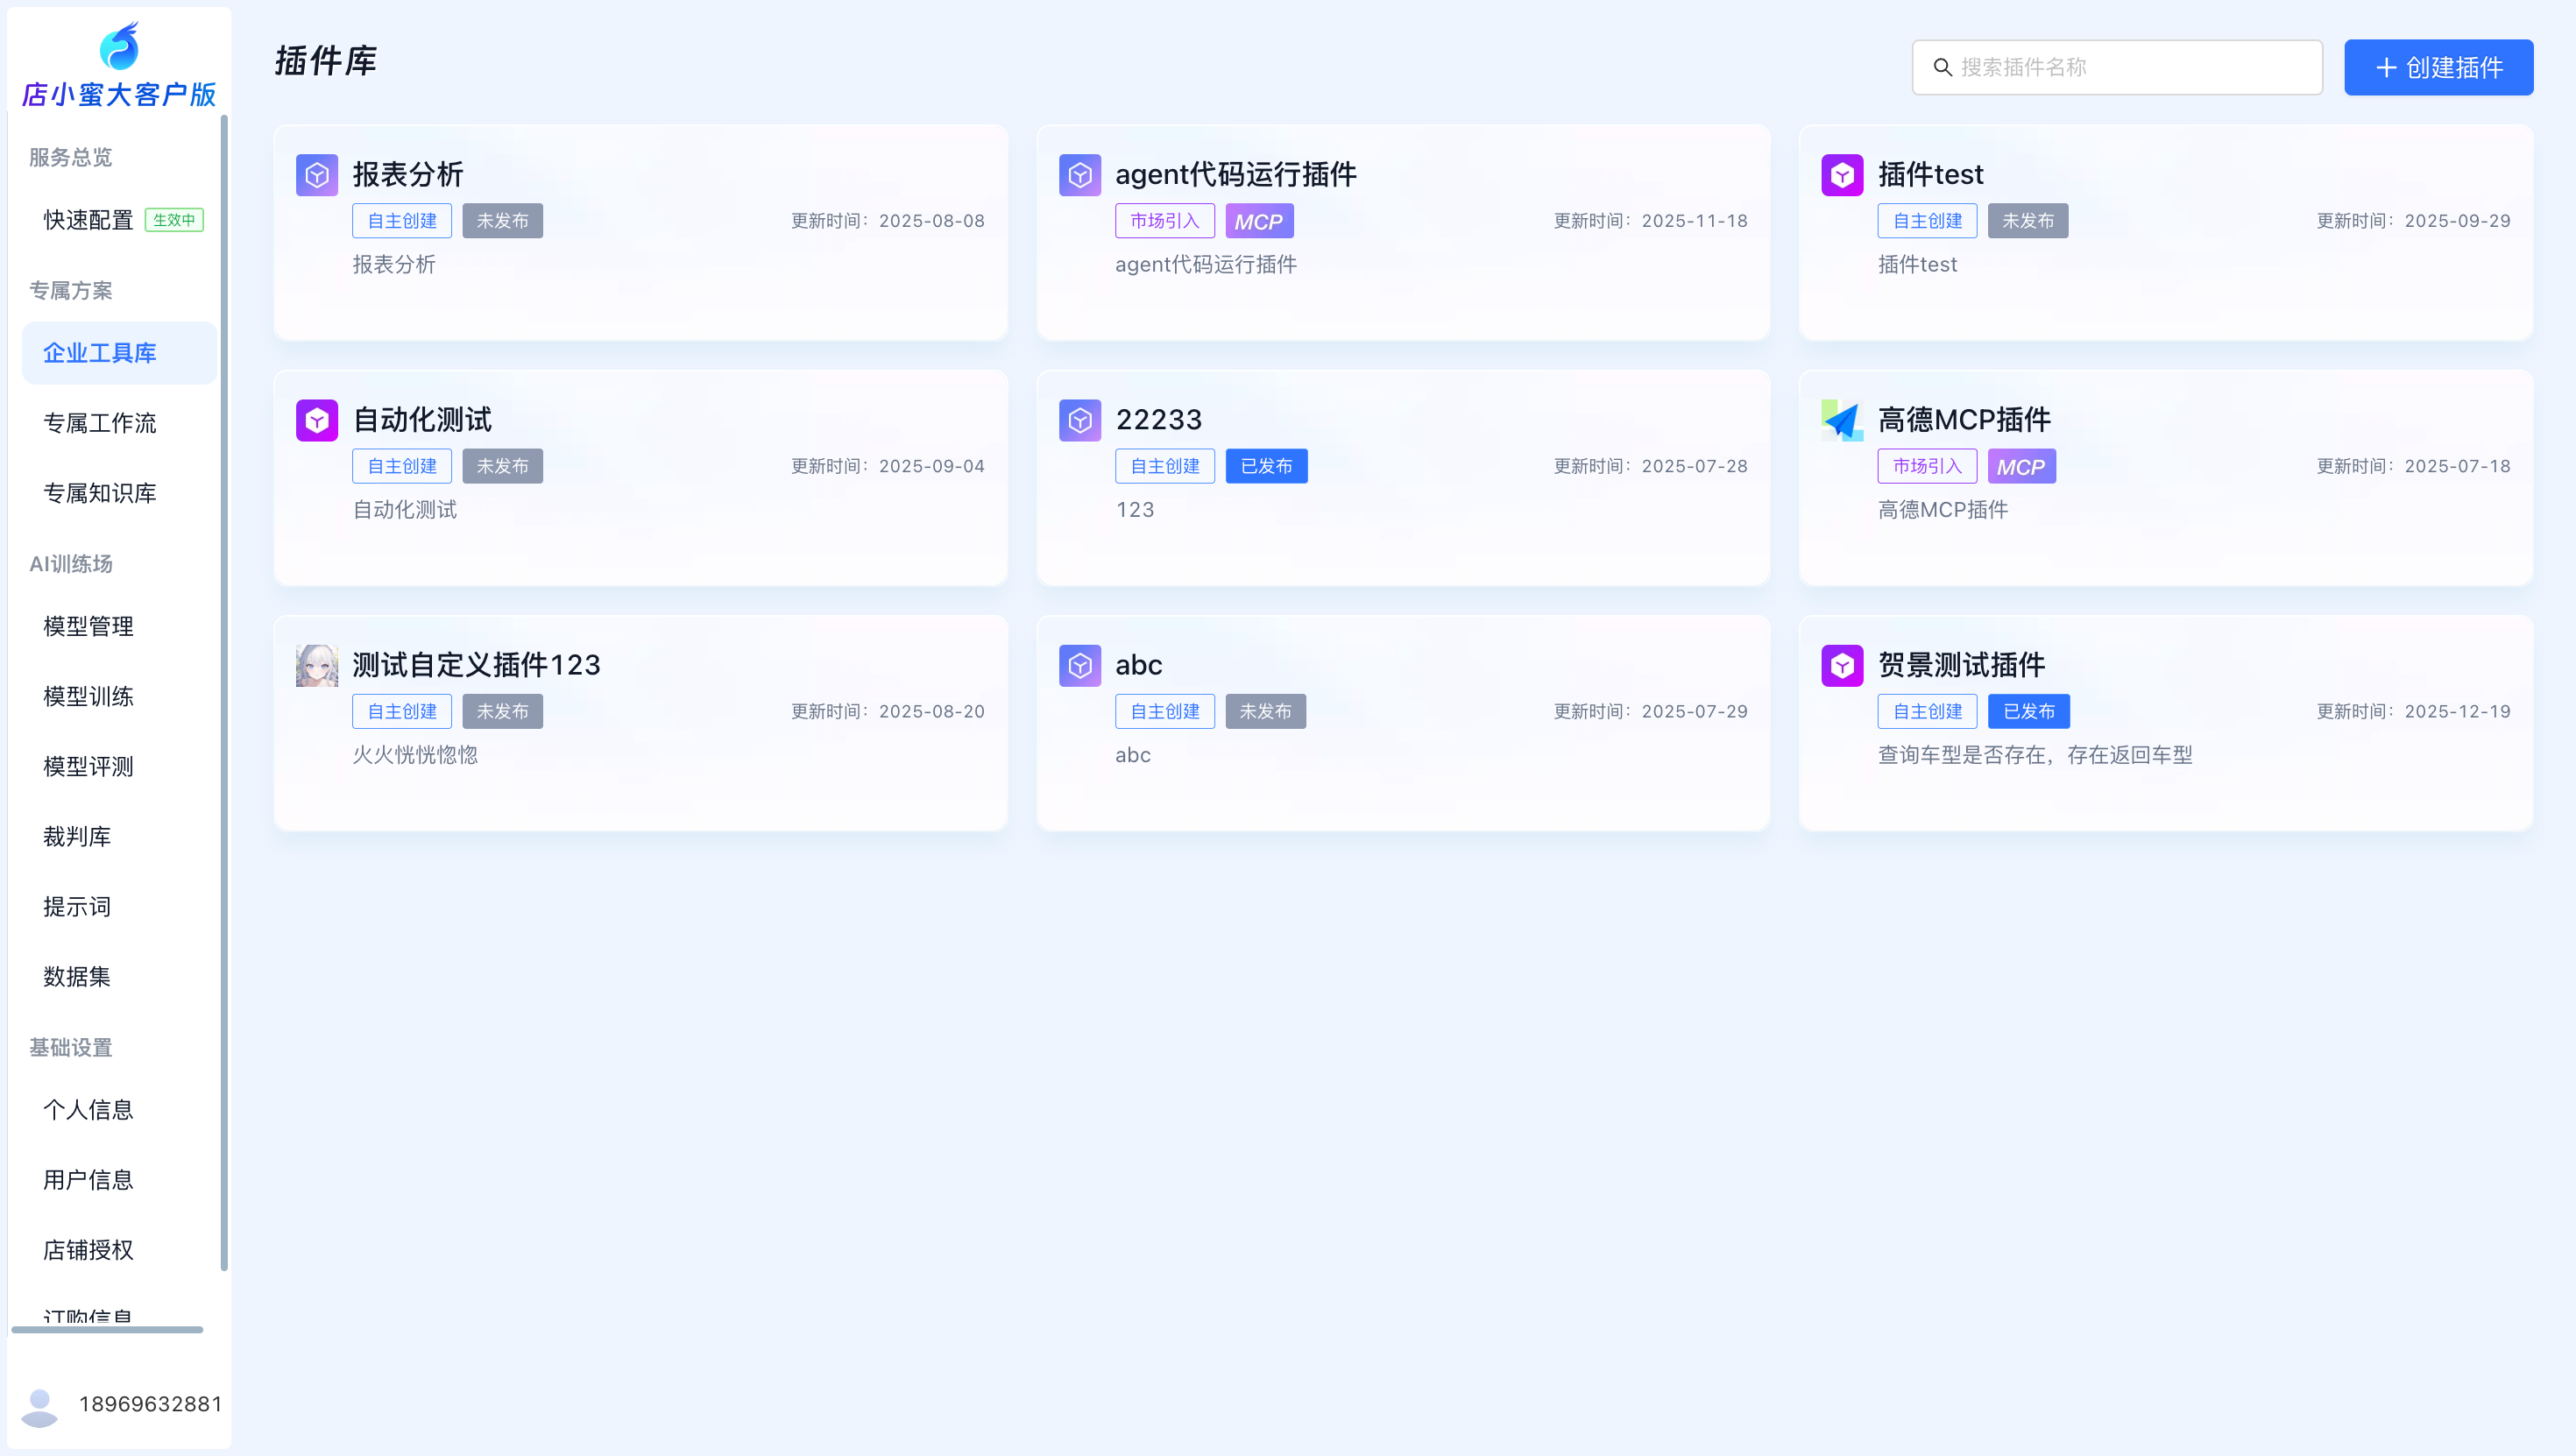Screen dimensions: 2576x1456
Task: Select 模型管理 in the sidebar
Action: (x=88, y=626)
